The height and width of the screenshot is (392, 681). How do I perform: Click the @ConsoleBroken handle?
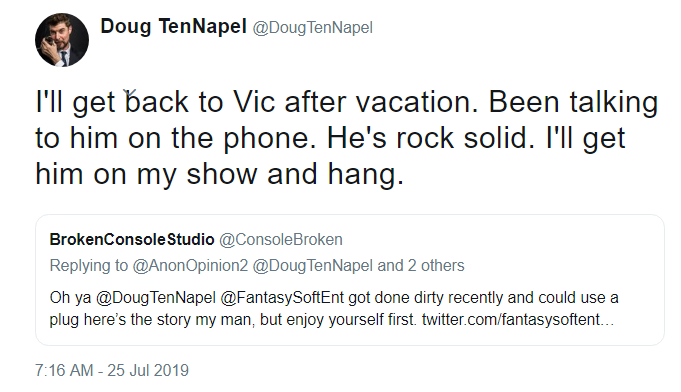click(281, 240)
